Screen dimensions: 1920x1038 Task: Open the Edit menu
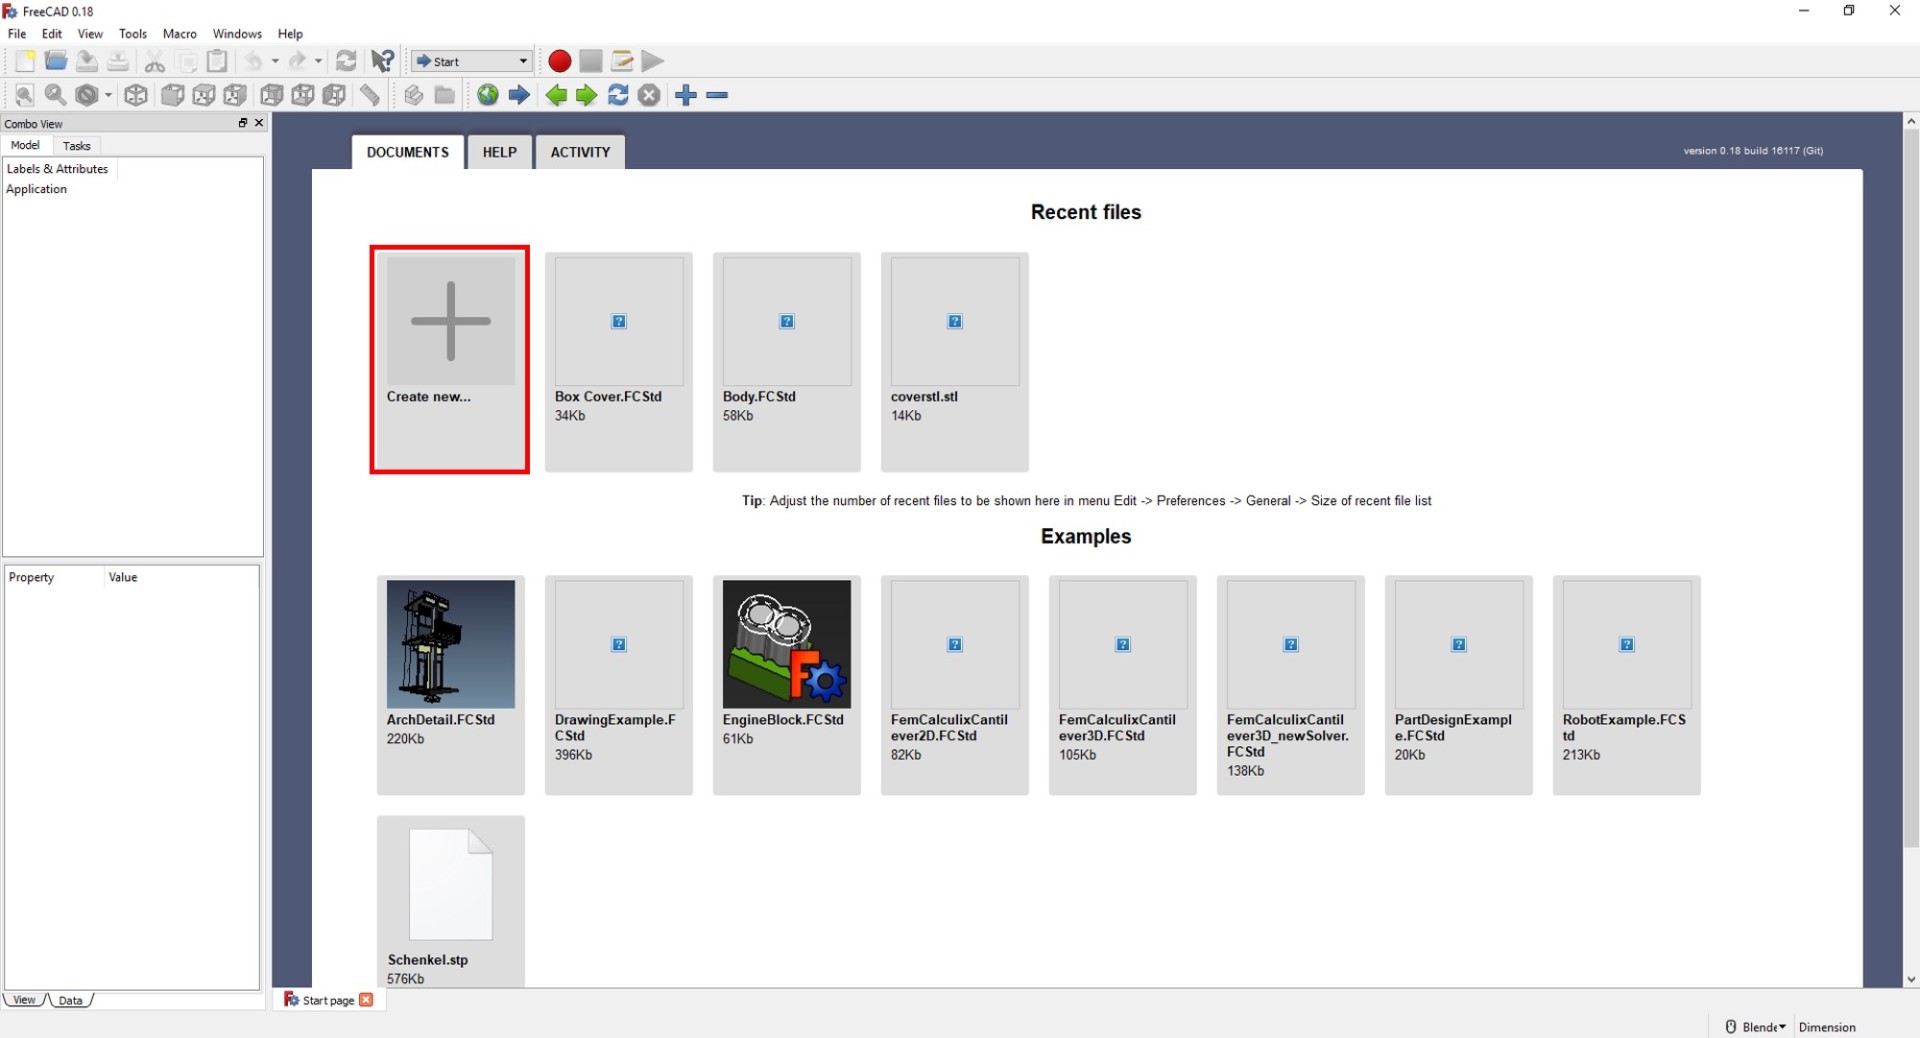52,33
